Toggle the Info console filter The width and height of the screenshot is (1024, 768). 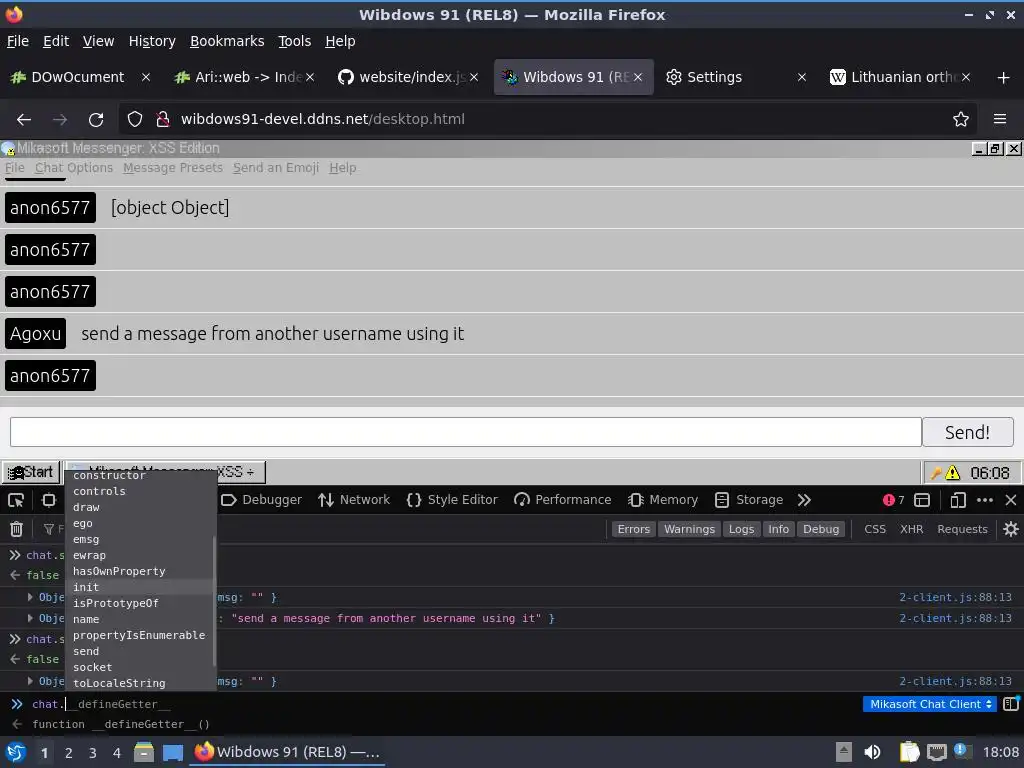pos(778,529)
